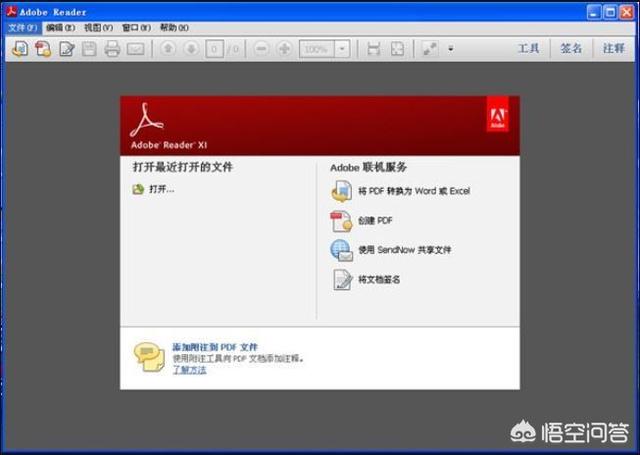Click the sign document toolbar icon
Viewport: 640px width, 455px height.
point(67,49)
